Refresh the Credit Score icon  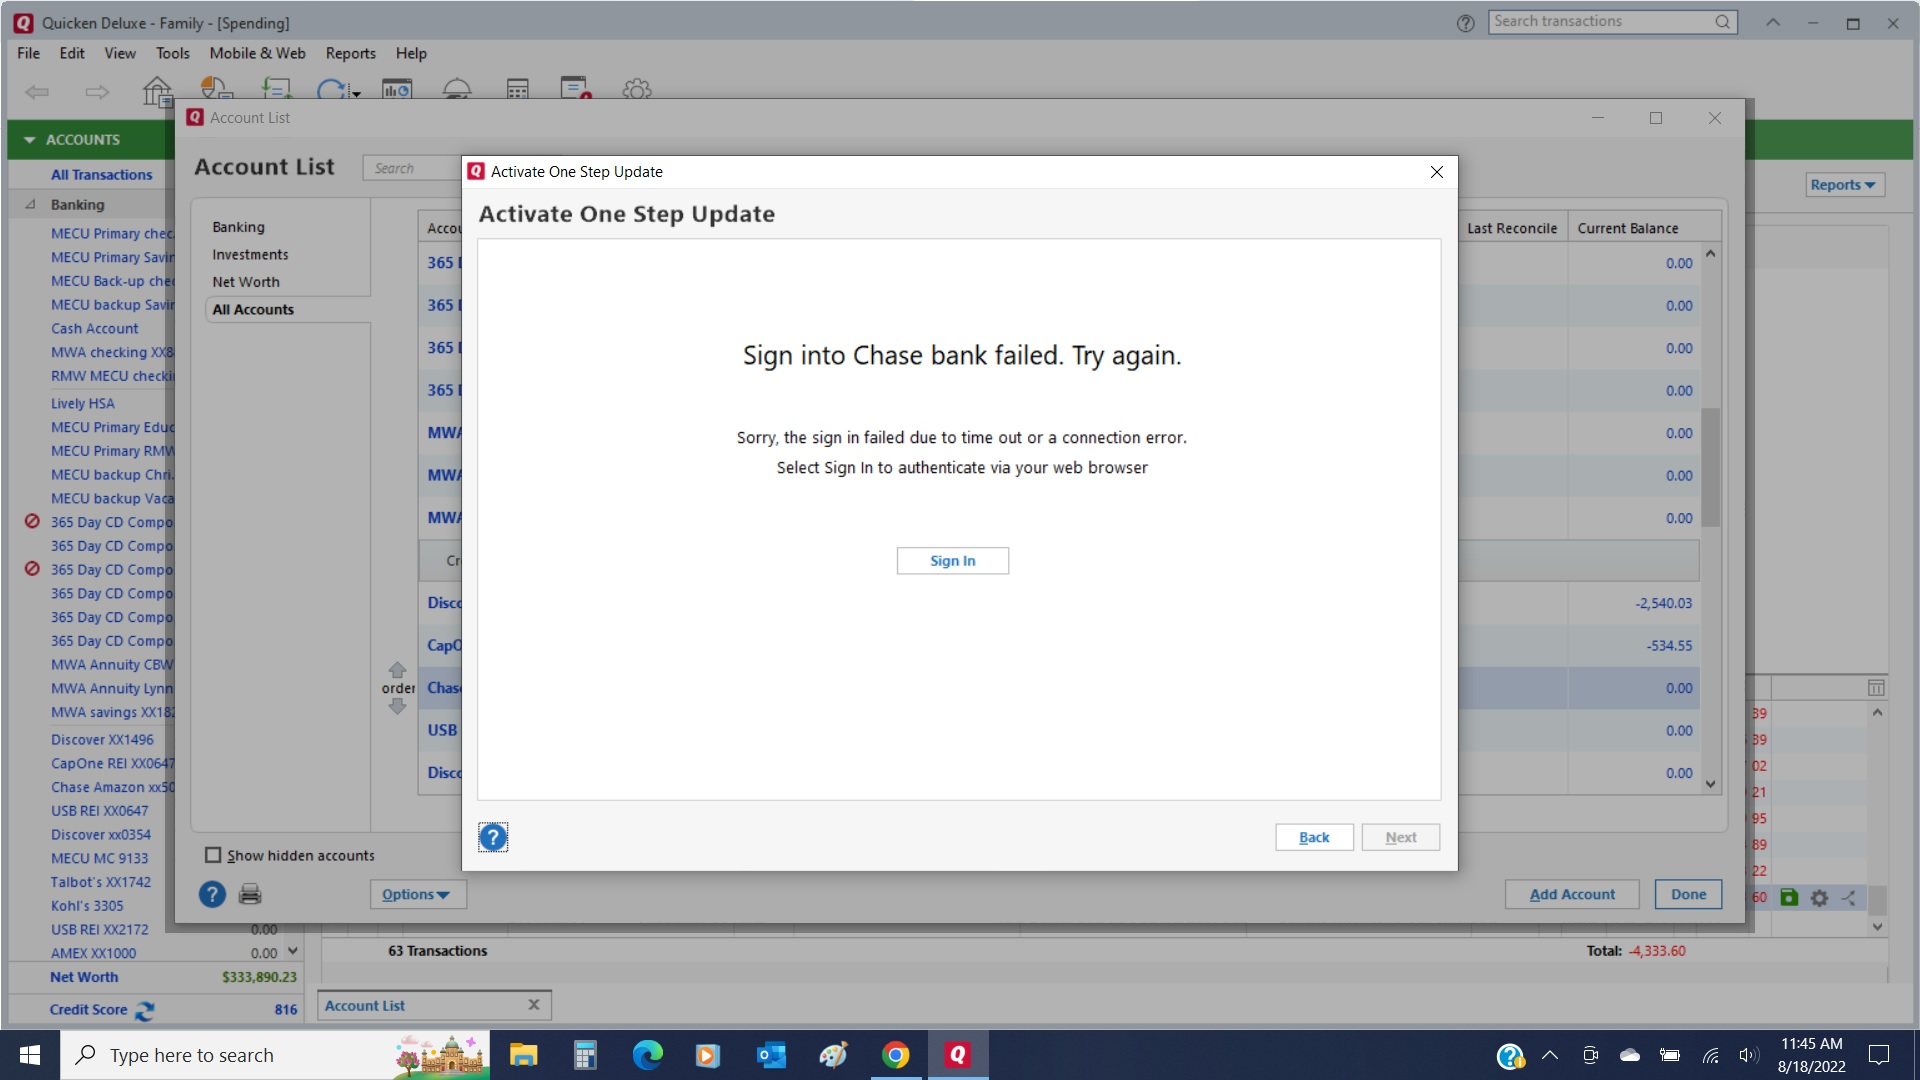tap(145, 1011)
